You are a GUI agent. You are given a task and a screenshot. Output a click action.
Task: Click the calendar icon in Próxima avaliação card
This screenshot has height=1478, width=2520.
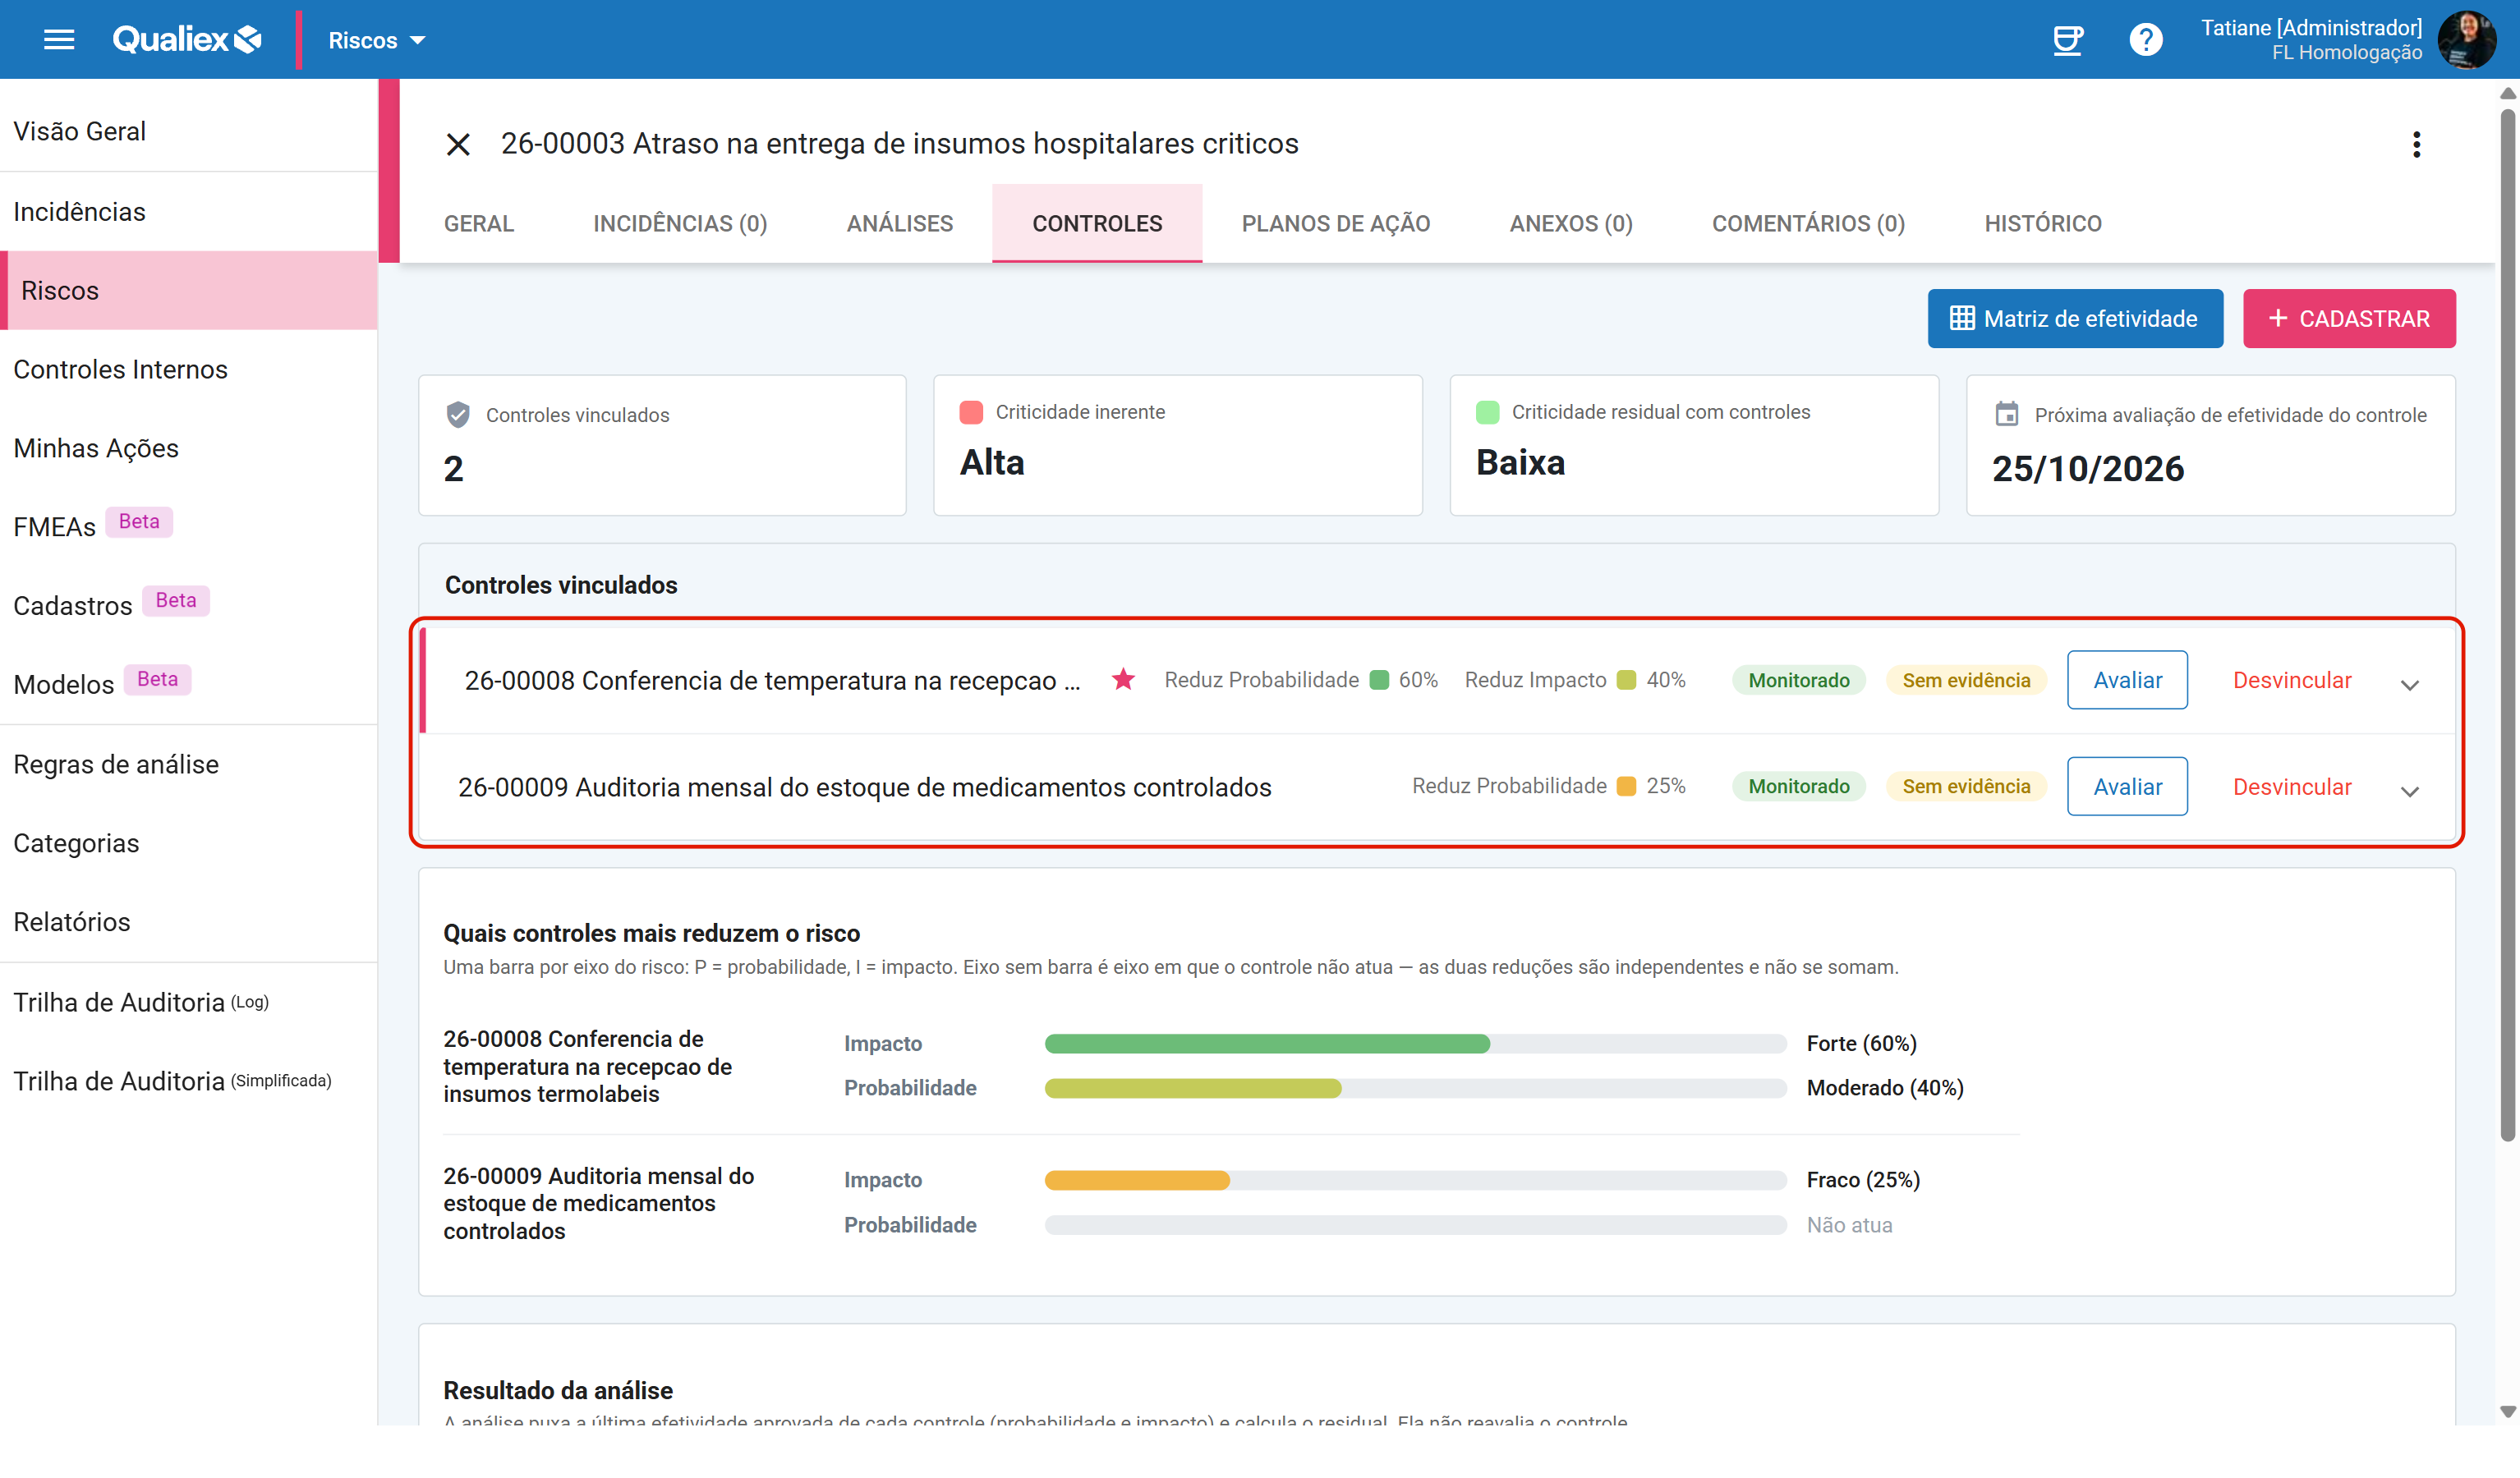2006,414
